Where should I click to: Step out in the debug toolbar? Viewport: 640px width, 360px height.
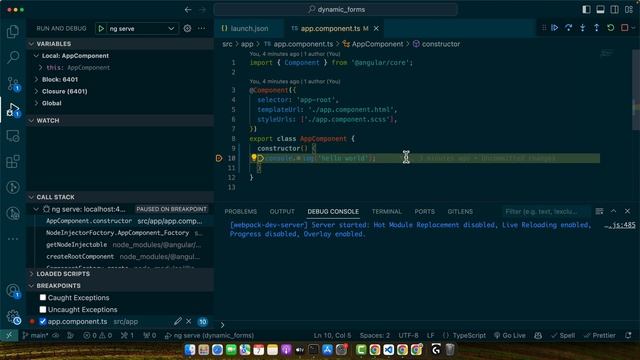click(596, 28)
